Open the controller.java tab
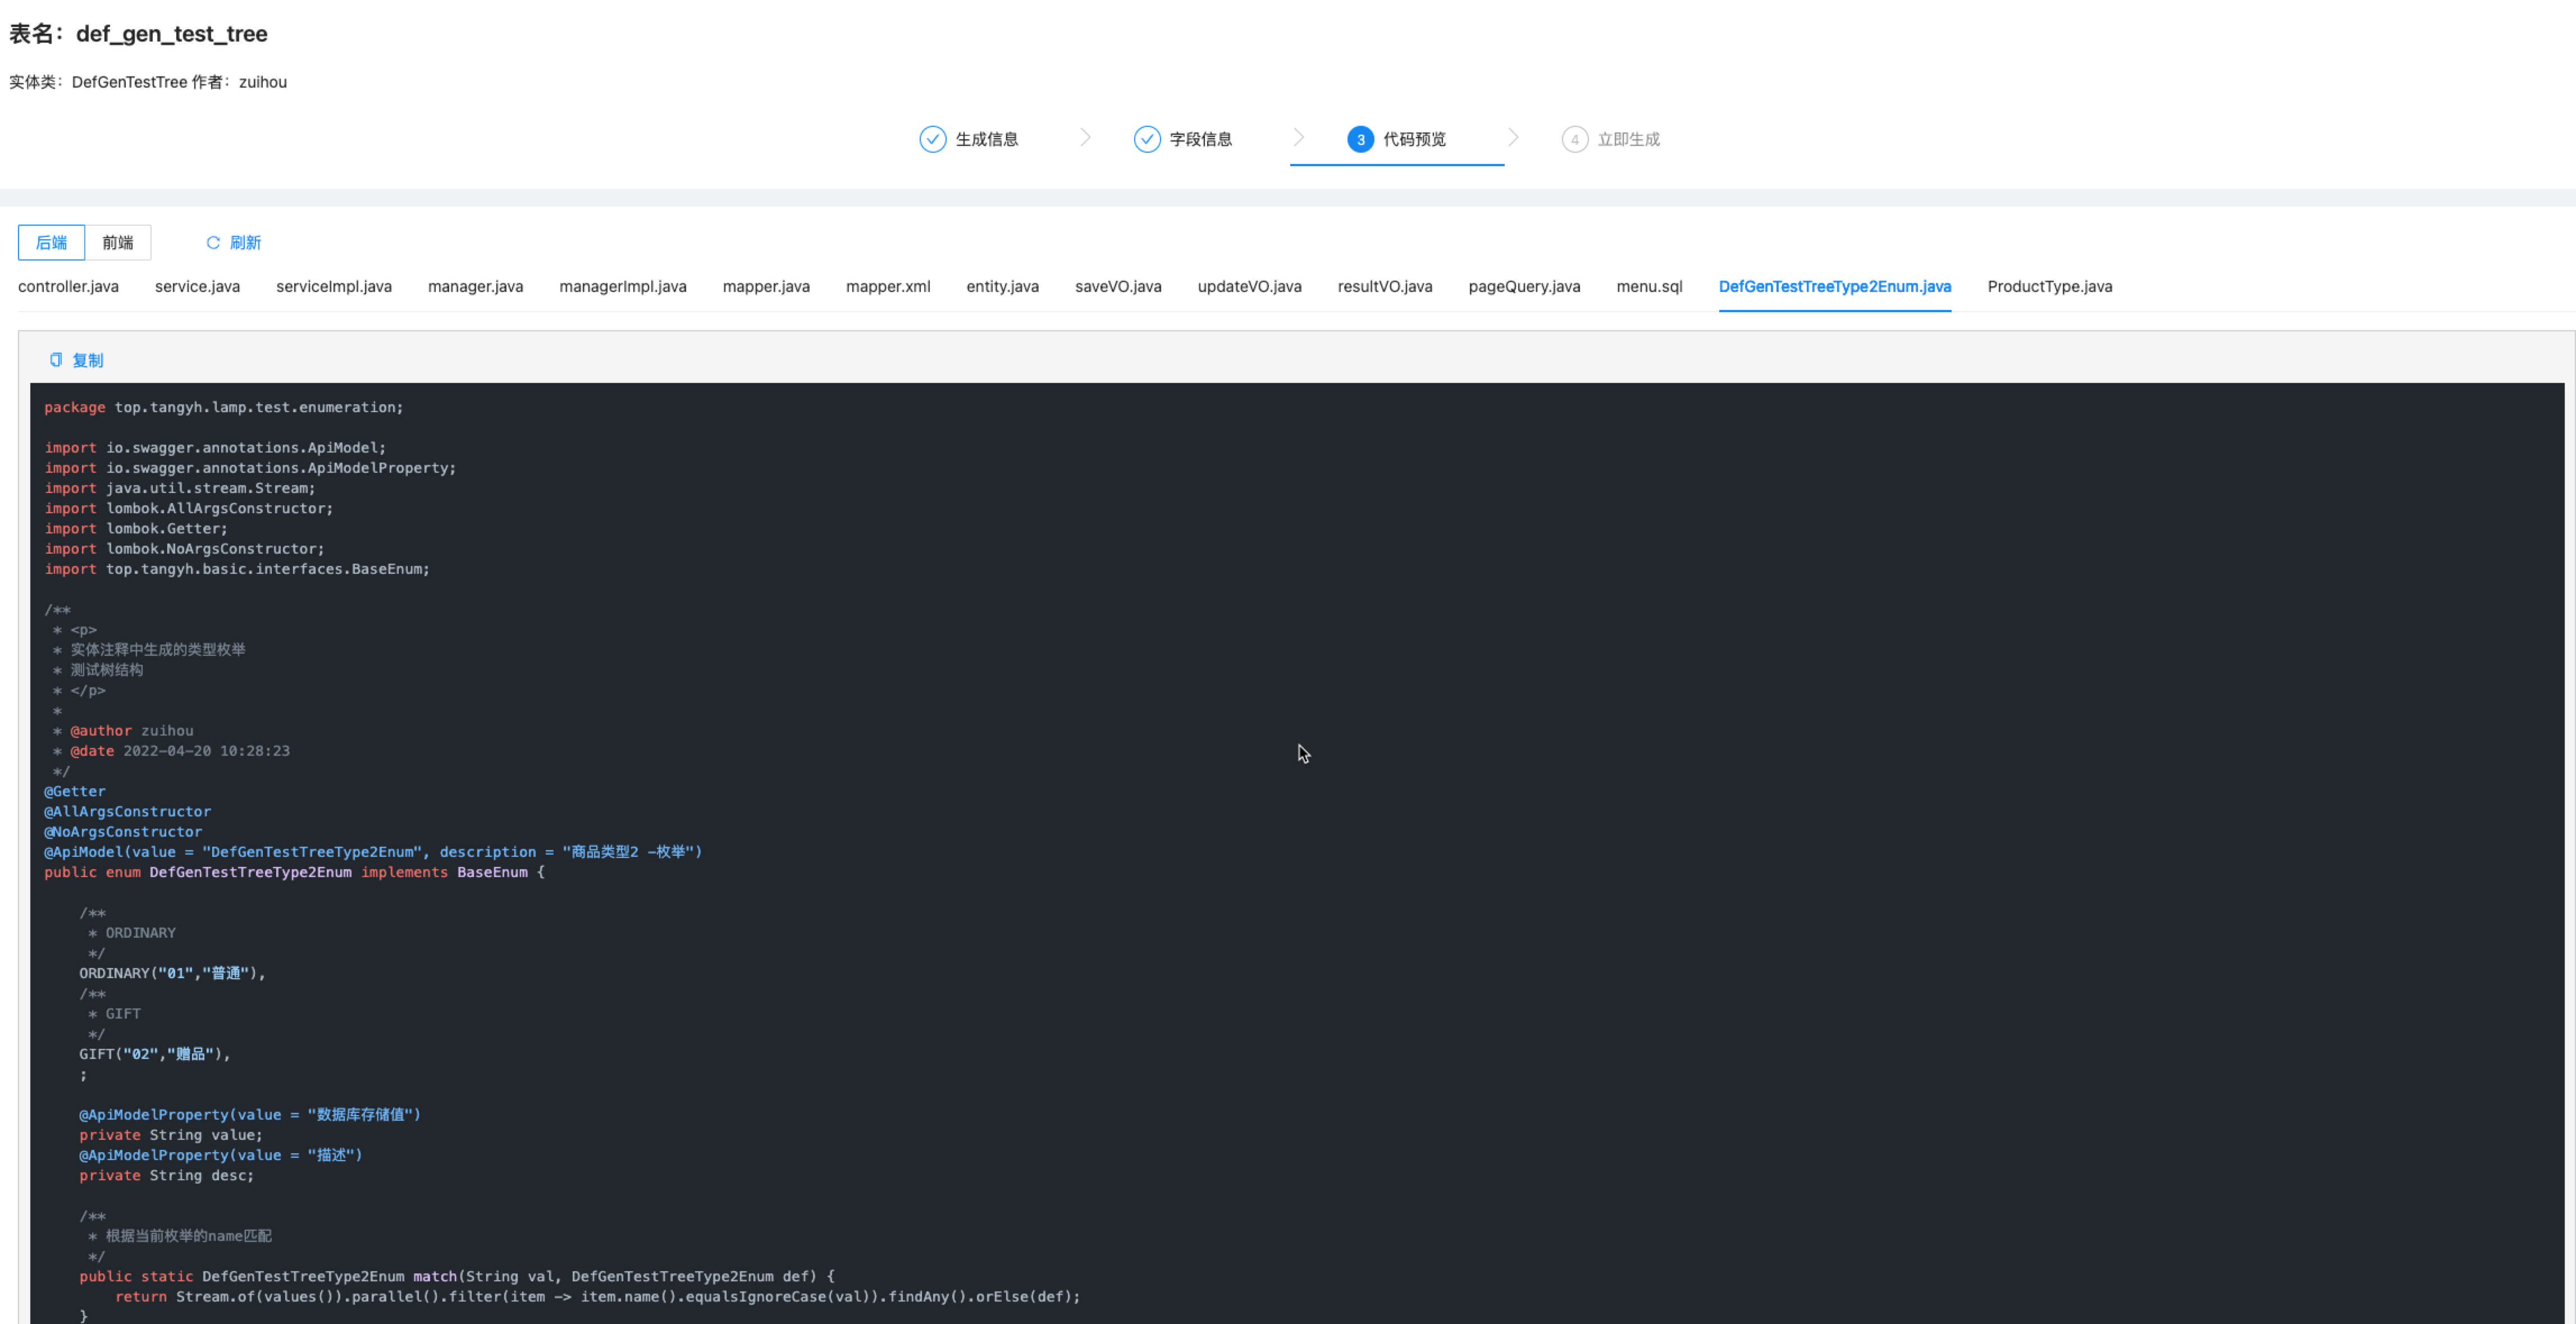The height and width of the screenshot is (1324, 2576). click(68, 287)
